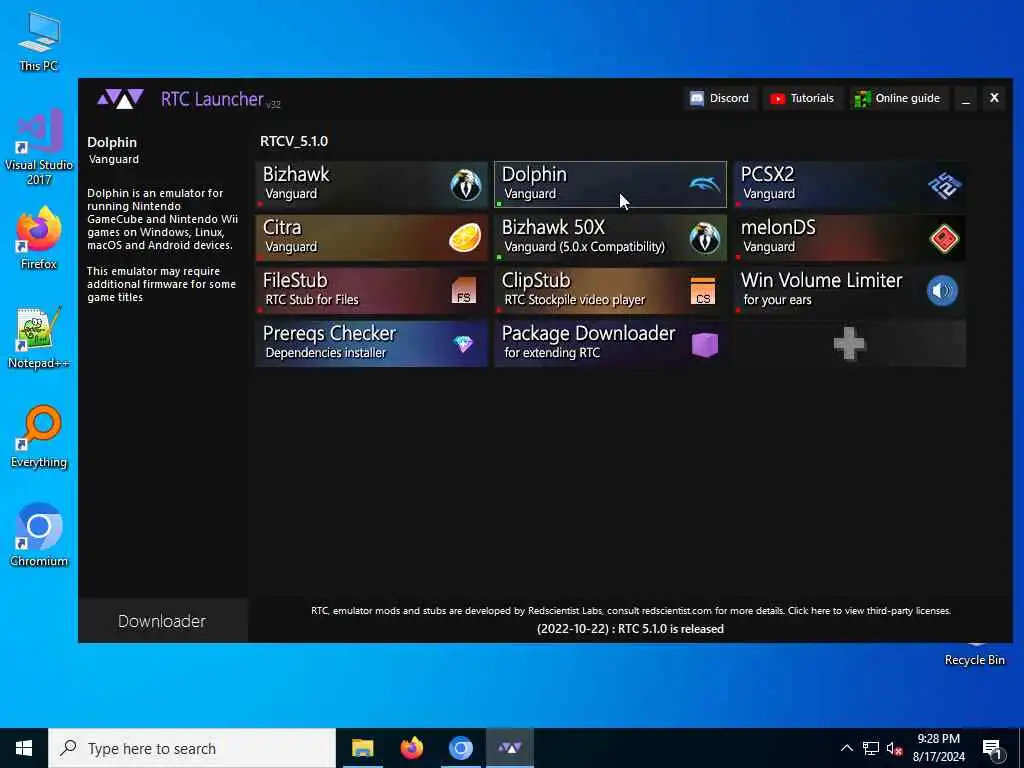Open the Bizhawk Vanguard tile

coord(372,184)
